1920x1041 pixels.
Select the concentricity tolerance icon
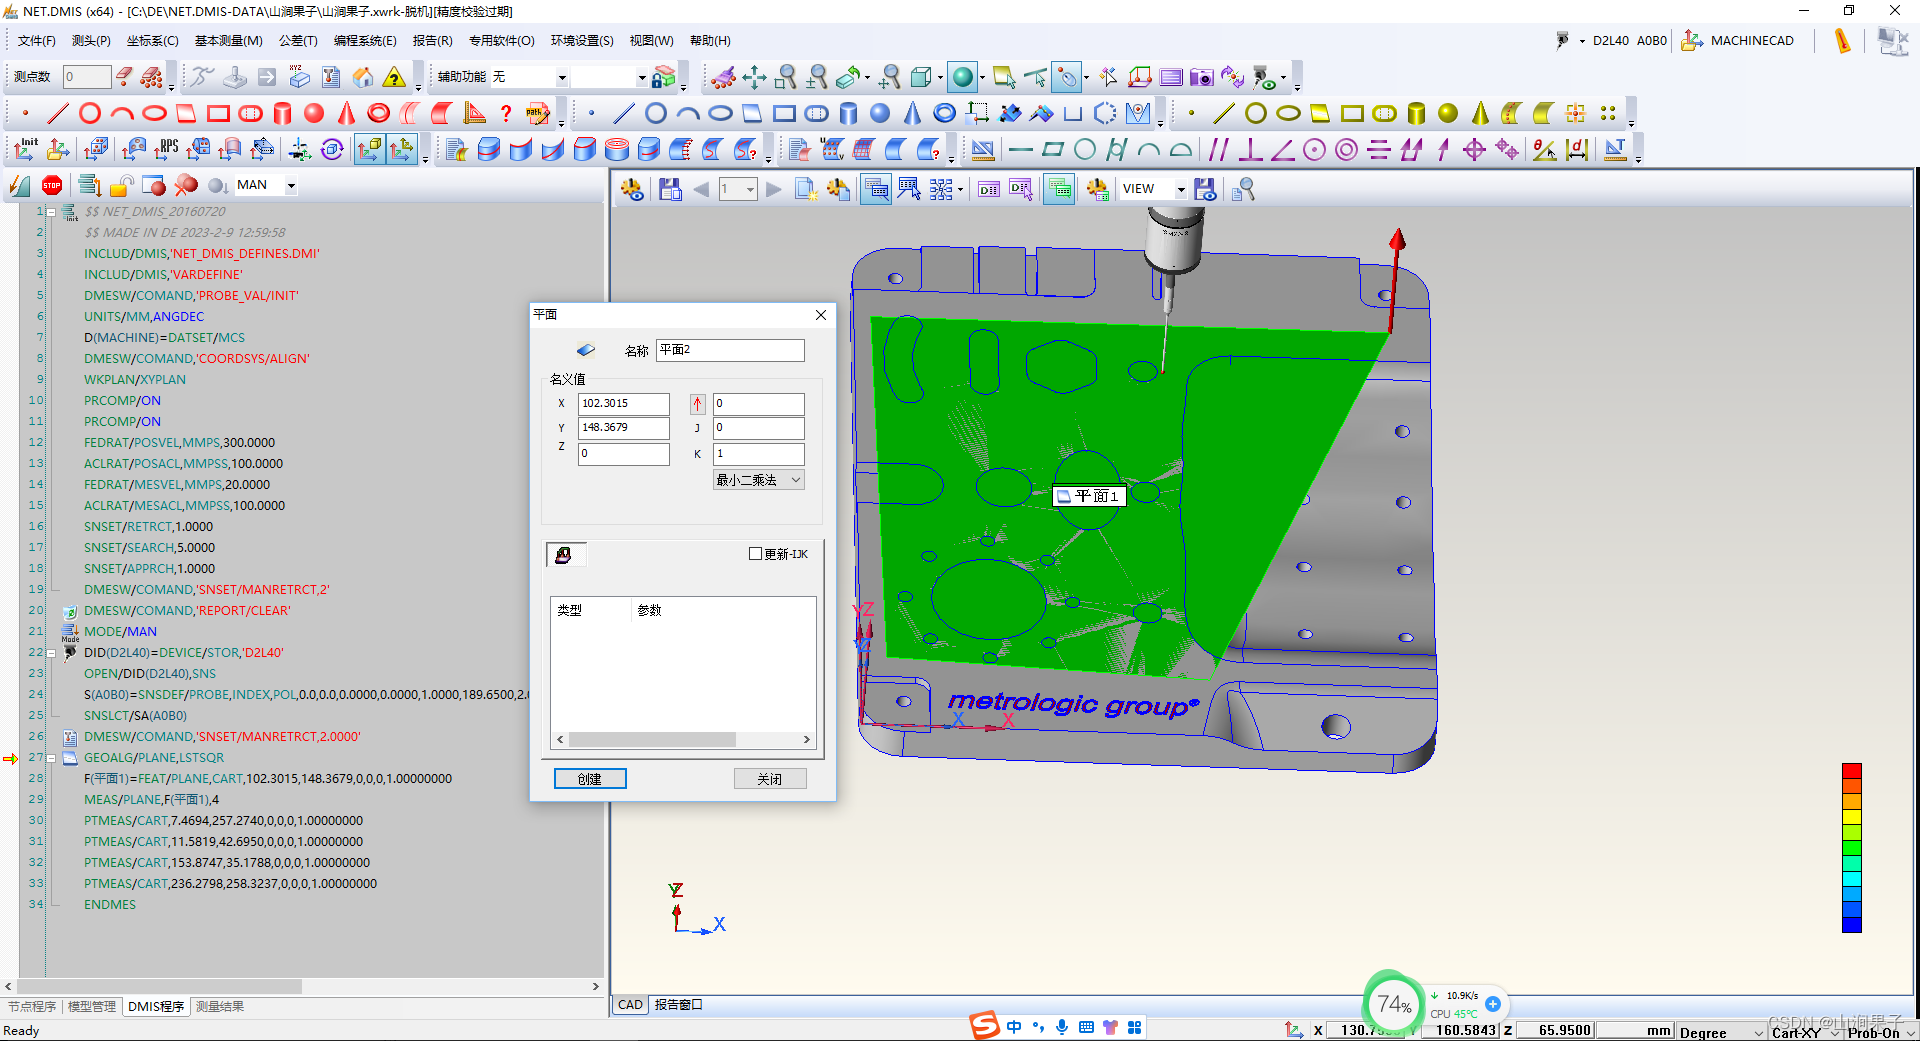(1346, 150)
